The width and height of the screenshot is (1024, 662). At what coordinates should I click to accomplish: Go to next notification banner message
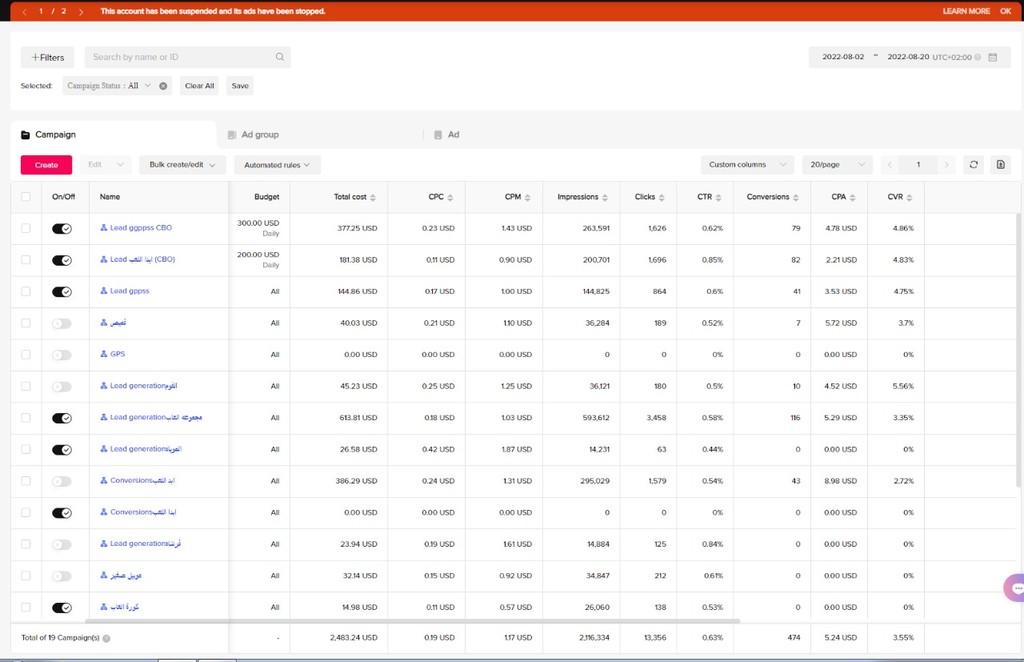click(x=81, y=11)
